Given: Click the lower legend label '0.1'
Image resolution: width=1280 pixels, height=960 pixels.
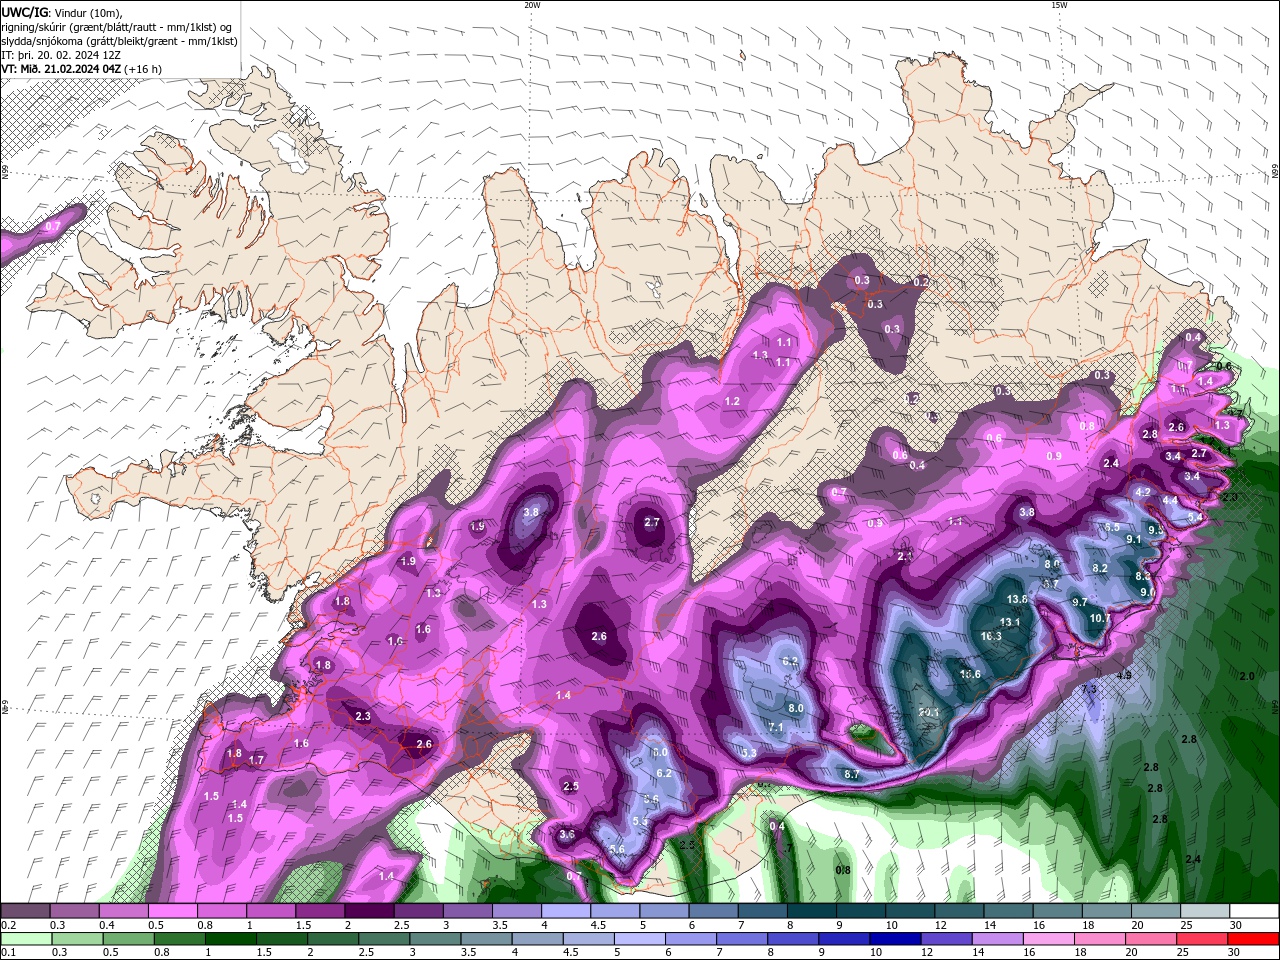Looking at the screenshot, I should point(9,953).
